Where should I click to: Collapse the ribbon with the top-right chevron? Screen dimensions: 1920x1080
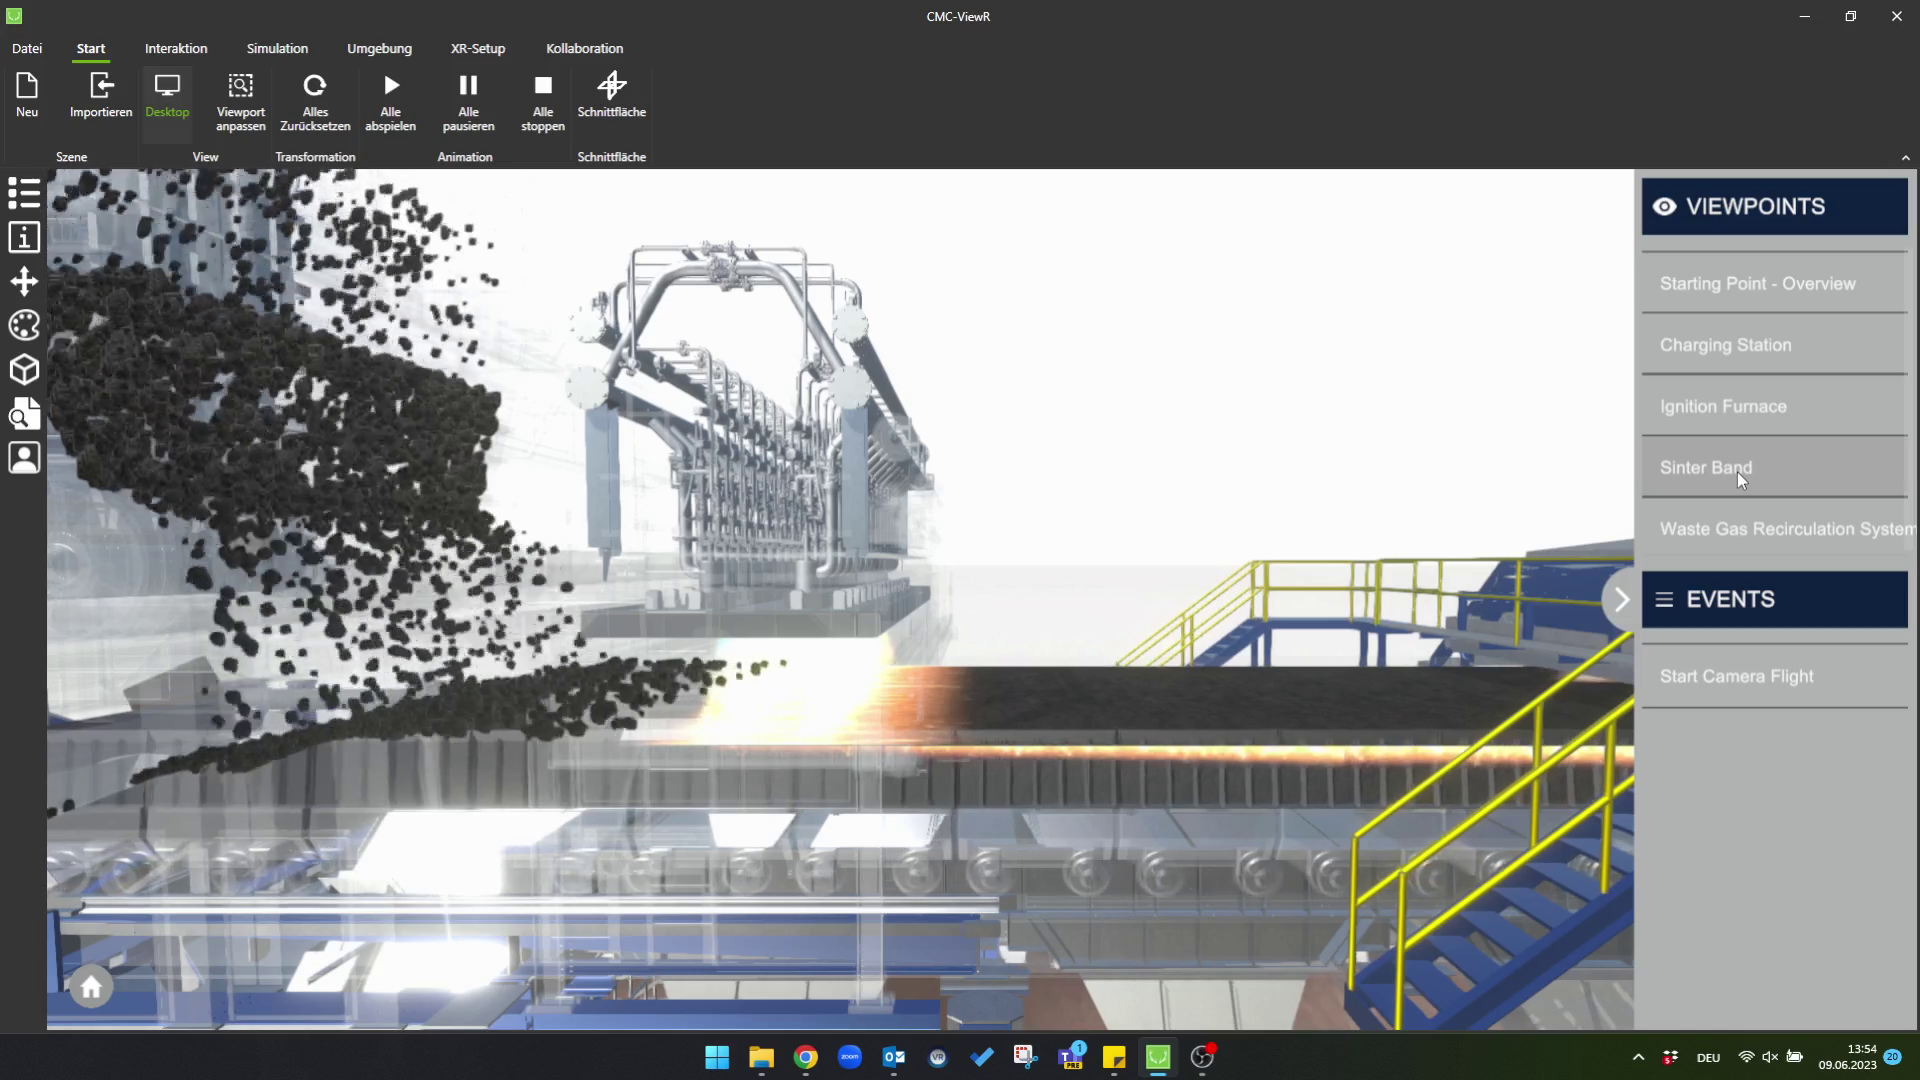1905,157
